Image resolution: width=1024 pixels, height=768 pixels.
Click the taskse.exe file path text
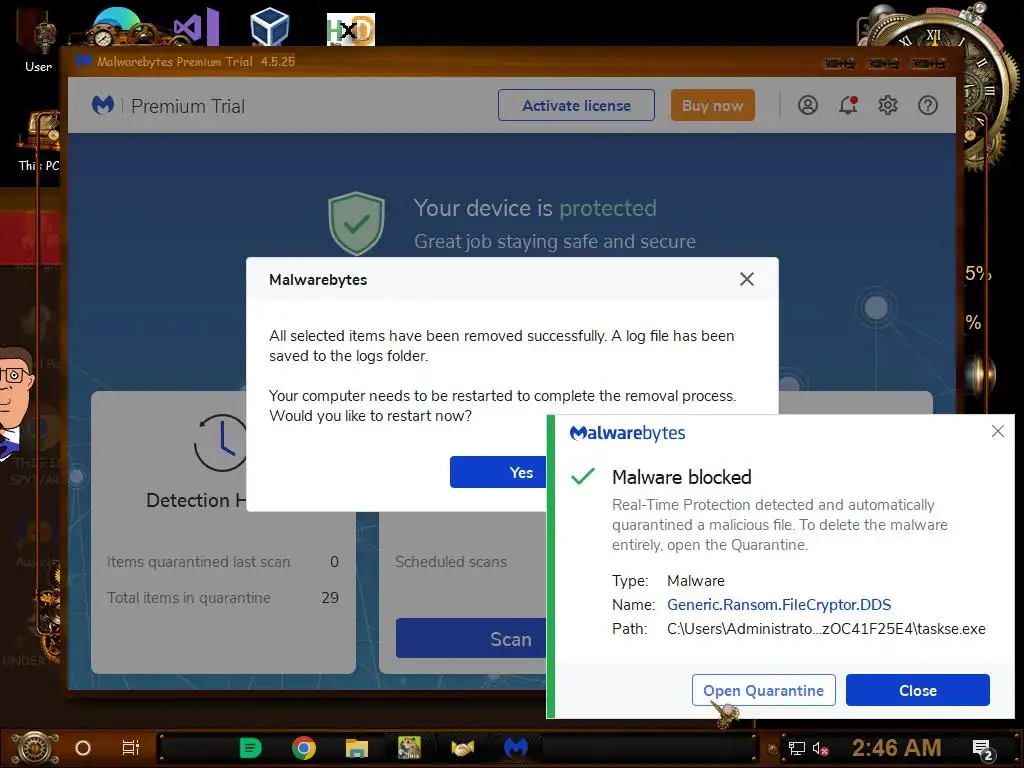click(826, 629)
